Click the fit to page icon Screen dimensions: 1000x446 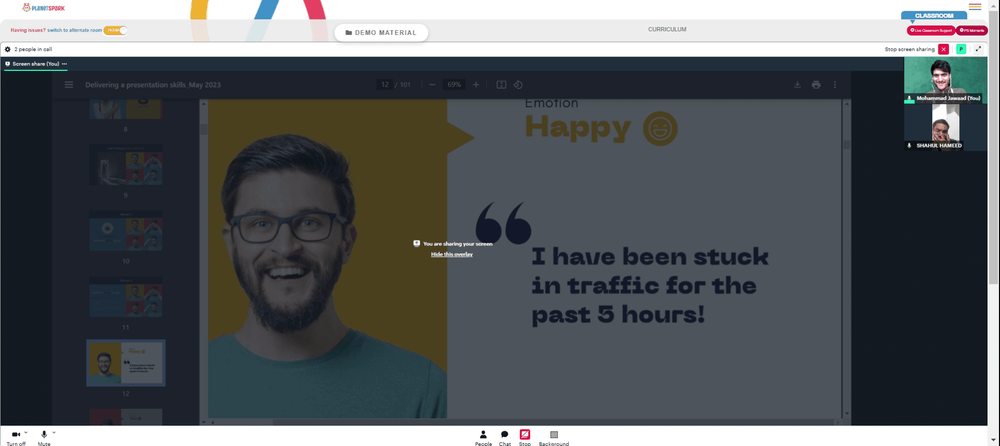(501, 85)
